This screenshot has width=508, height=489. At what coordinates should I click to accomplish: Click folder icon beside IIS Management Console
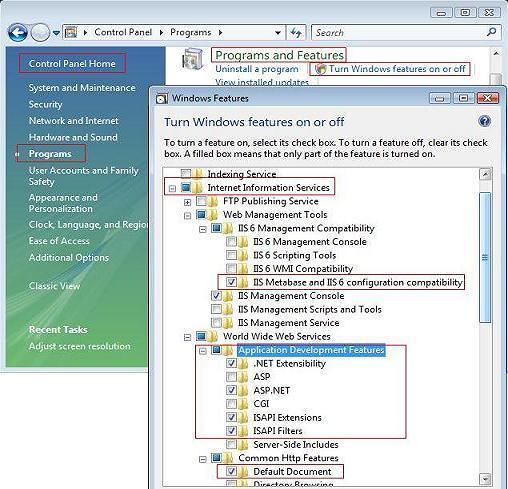tap(228, 296)
